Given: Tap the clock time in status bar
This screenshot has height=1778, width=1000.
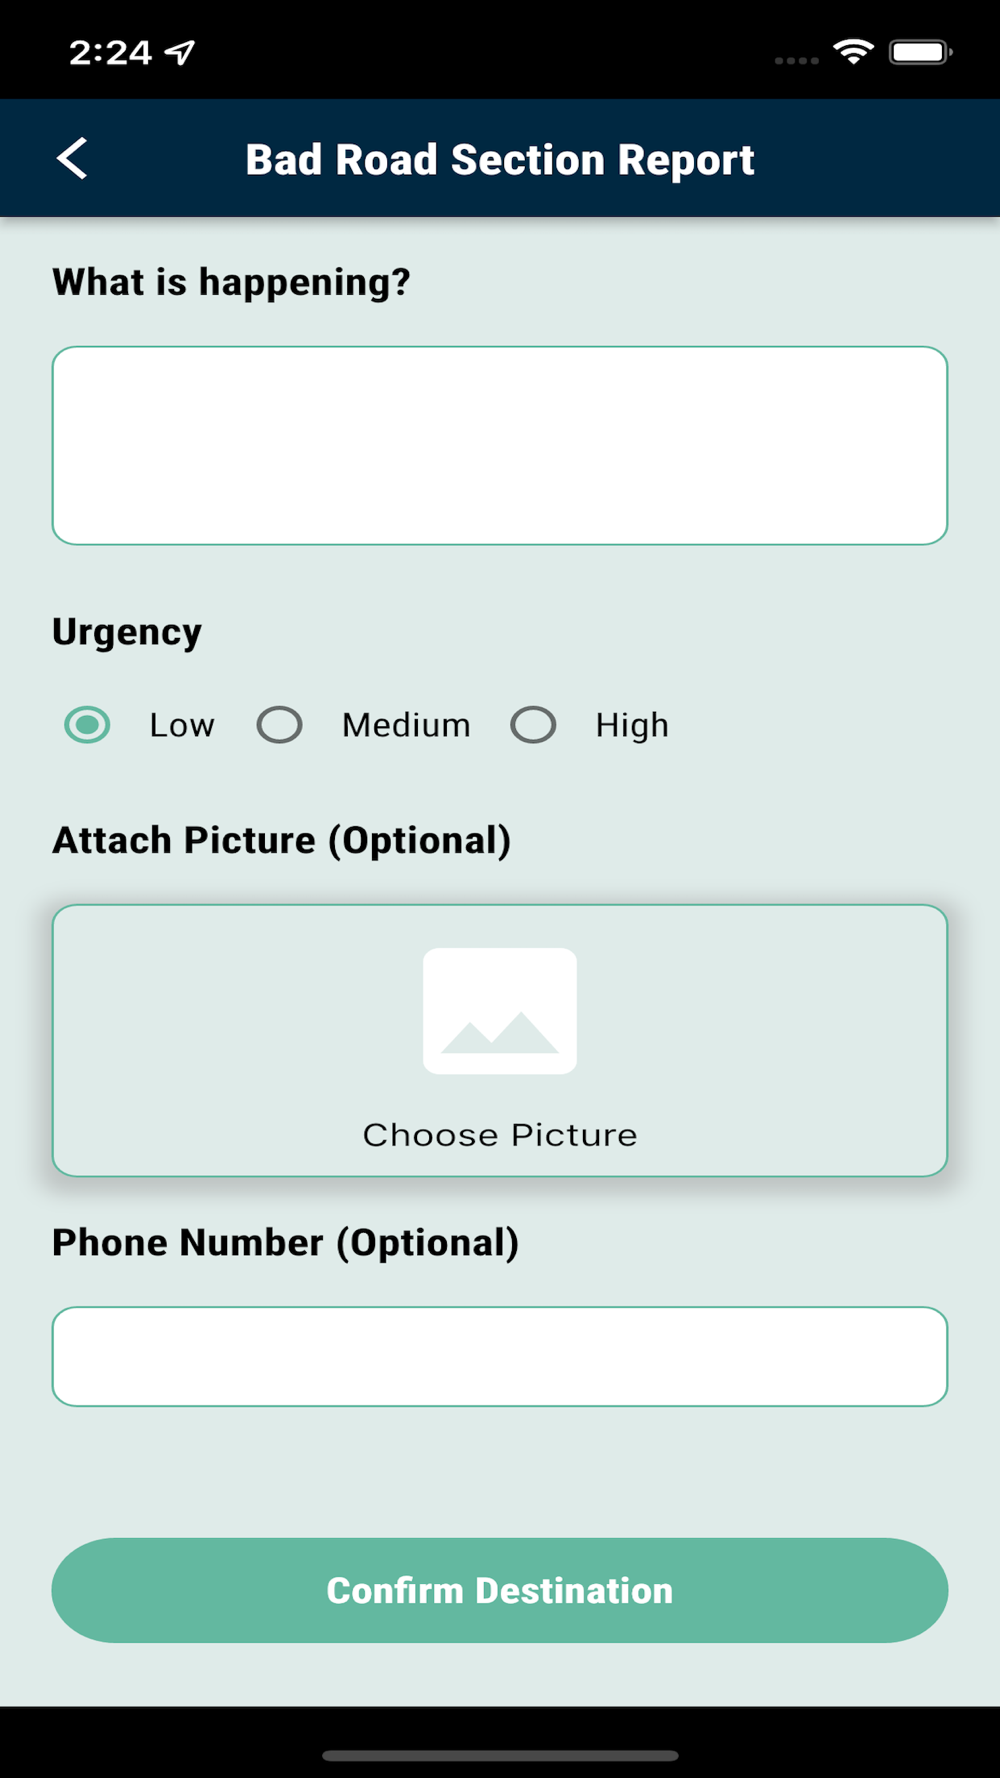Looking at the screenshot, I should point(110,52).
